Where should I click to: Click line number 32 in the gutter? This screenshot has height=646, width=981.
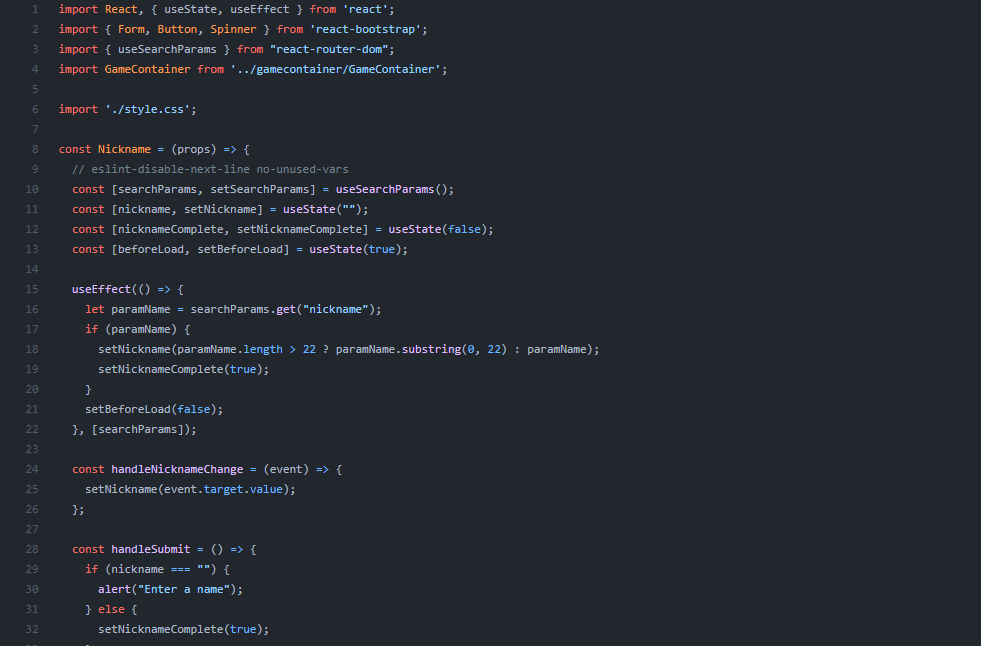31,628
